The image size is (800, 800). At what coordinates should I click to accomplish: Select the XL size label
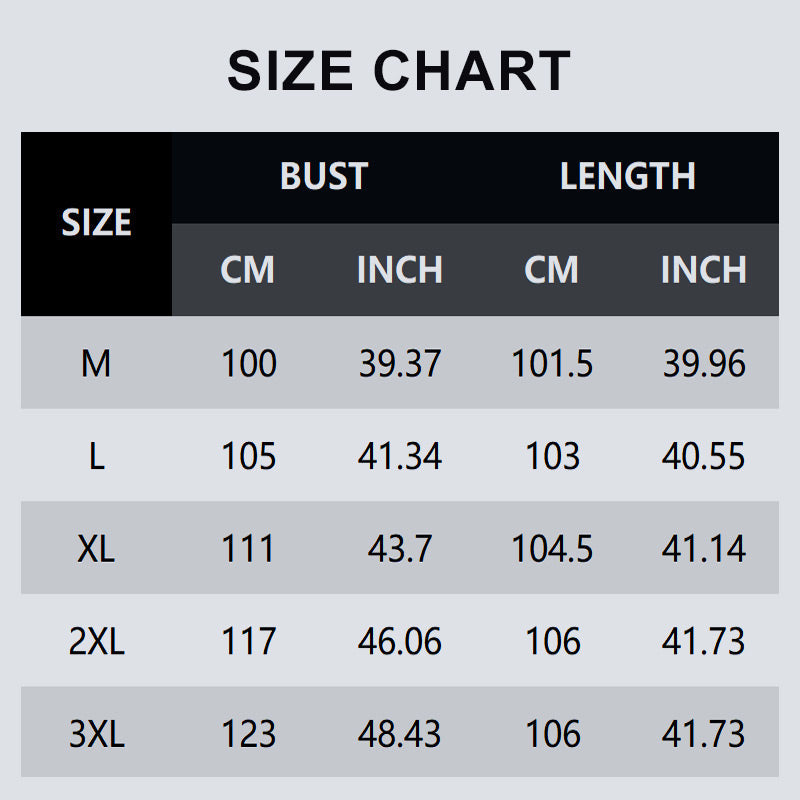click(x=96, y=549)
